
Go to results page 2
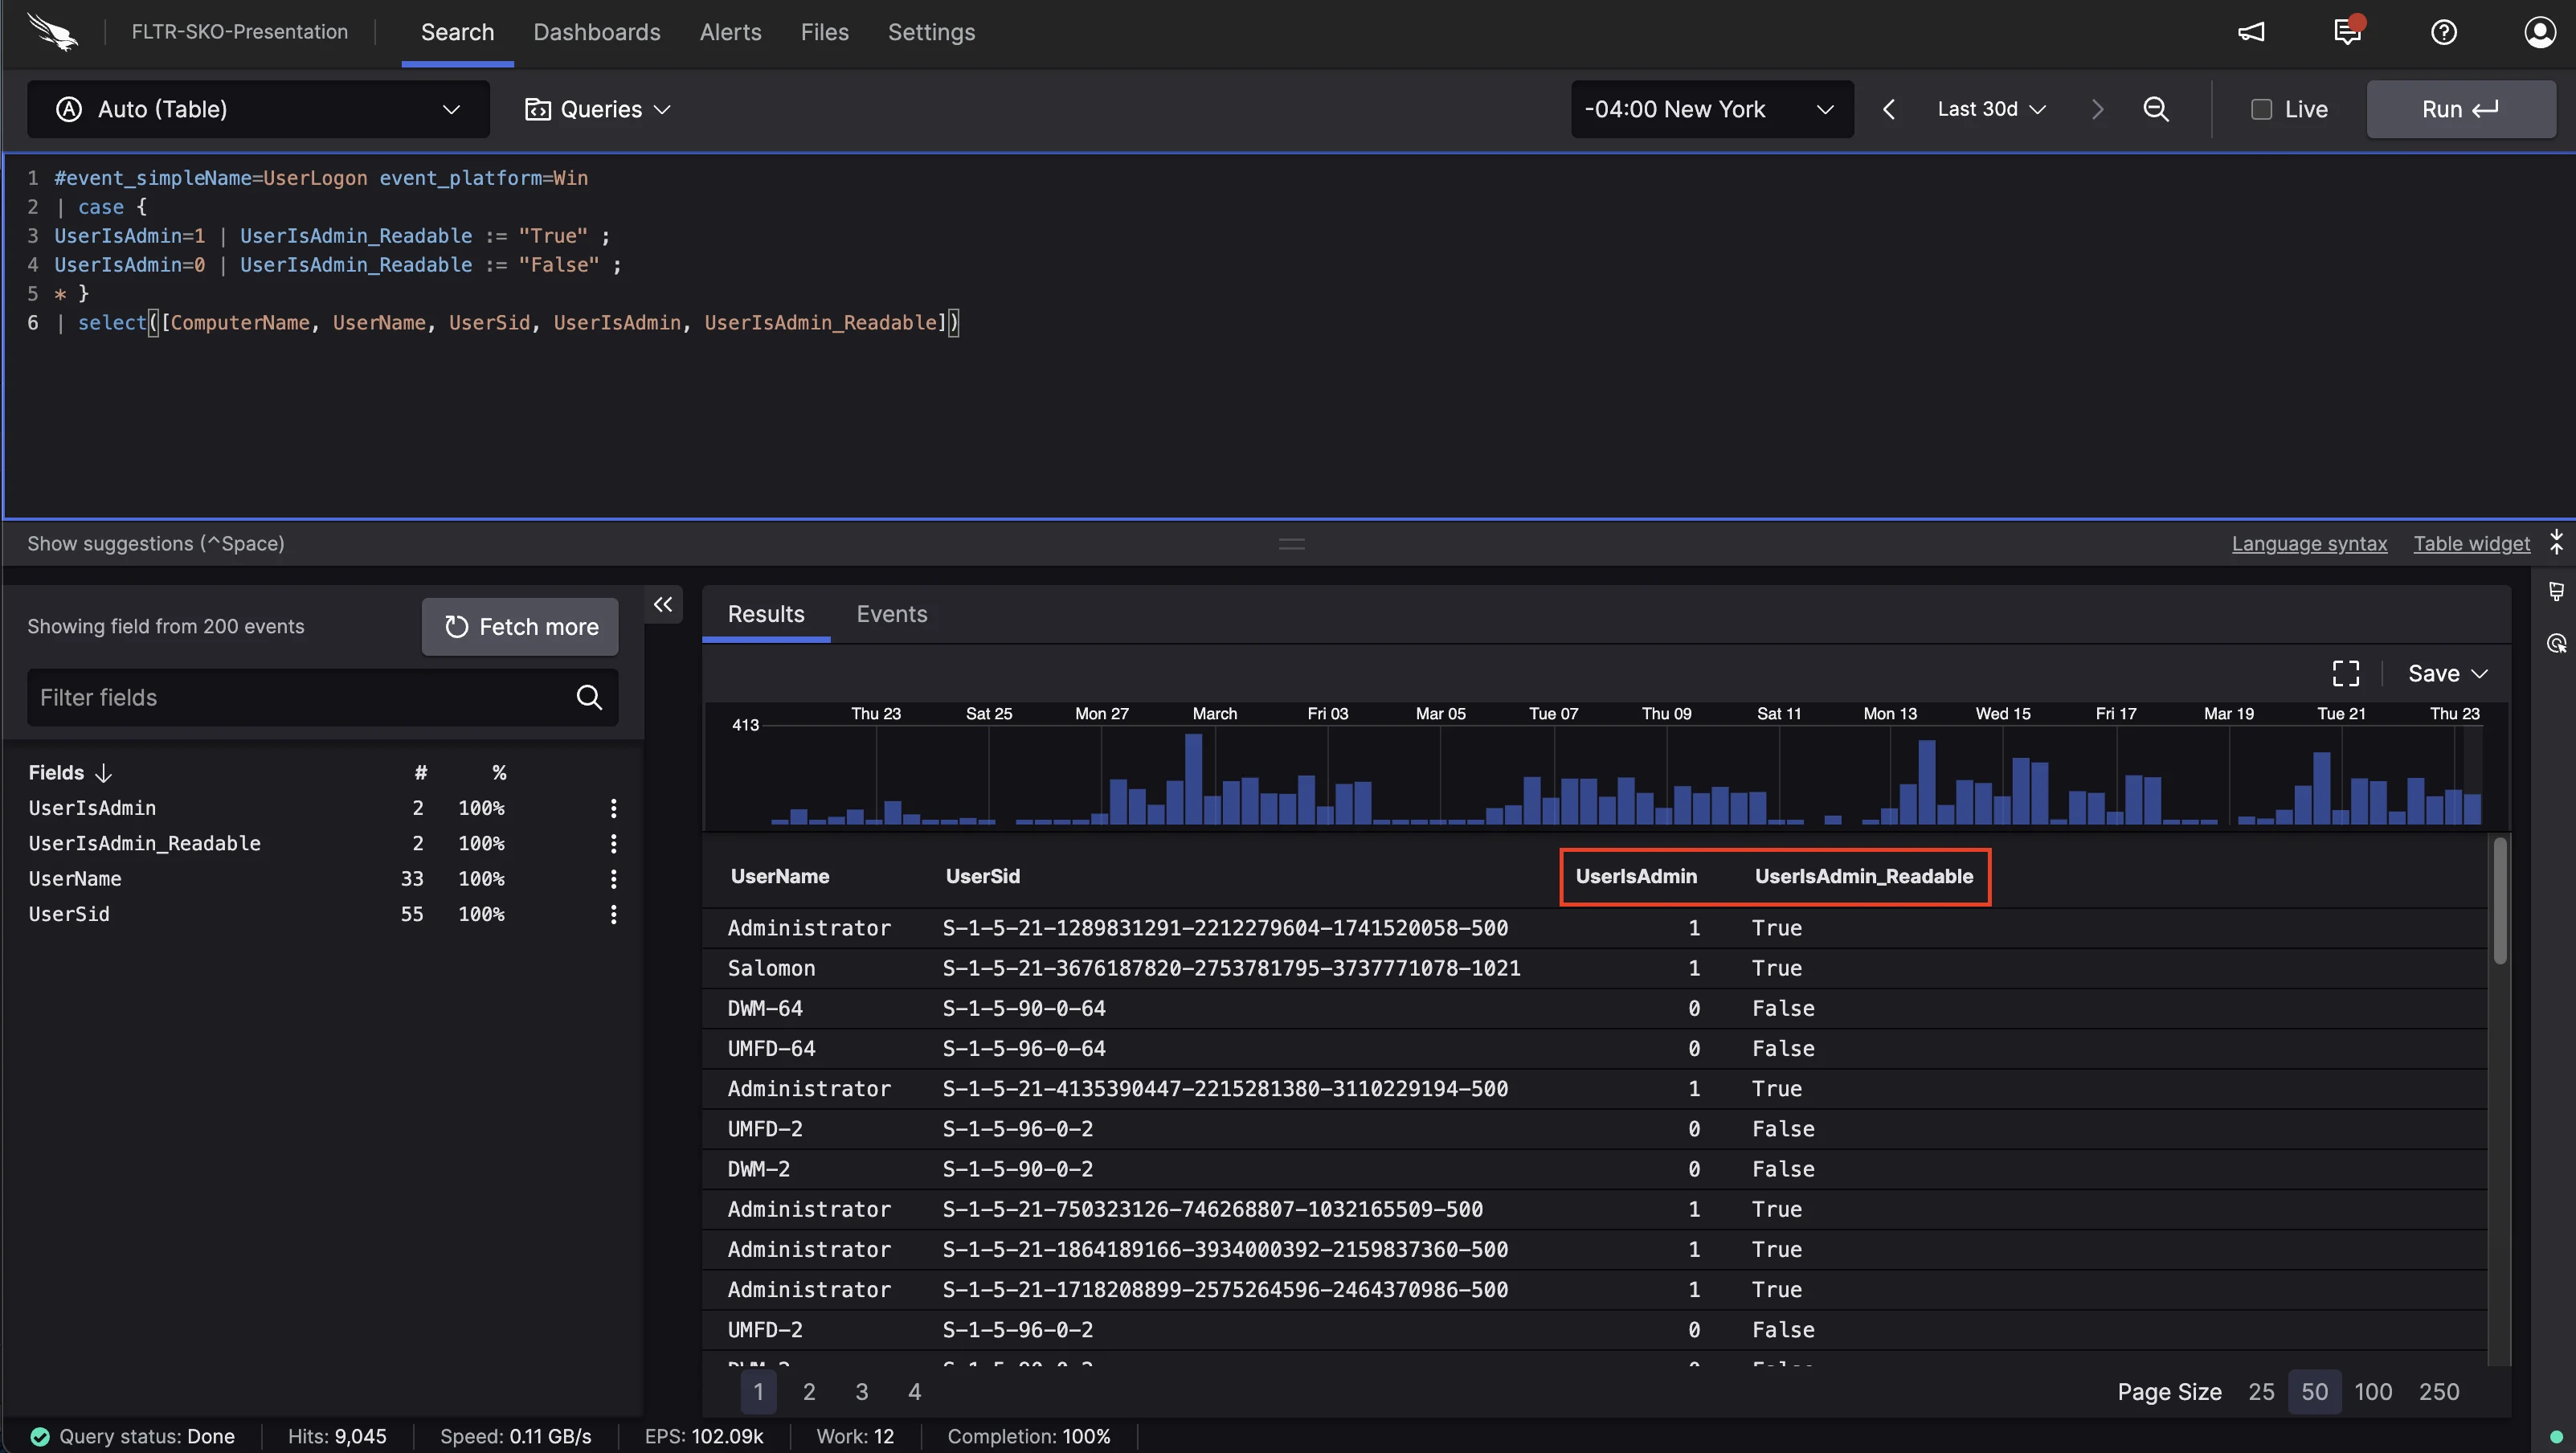(809, 1392)
